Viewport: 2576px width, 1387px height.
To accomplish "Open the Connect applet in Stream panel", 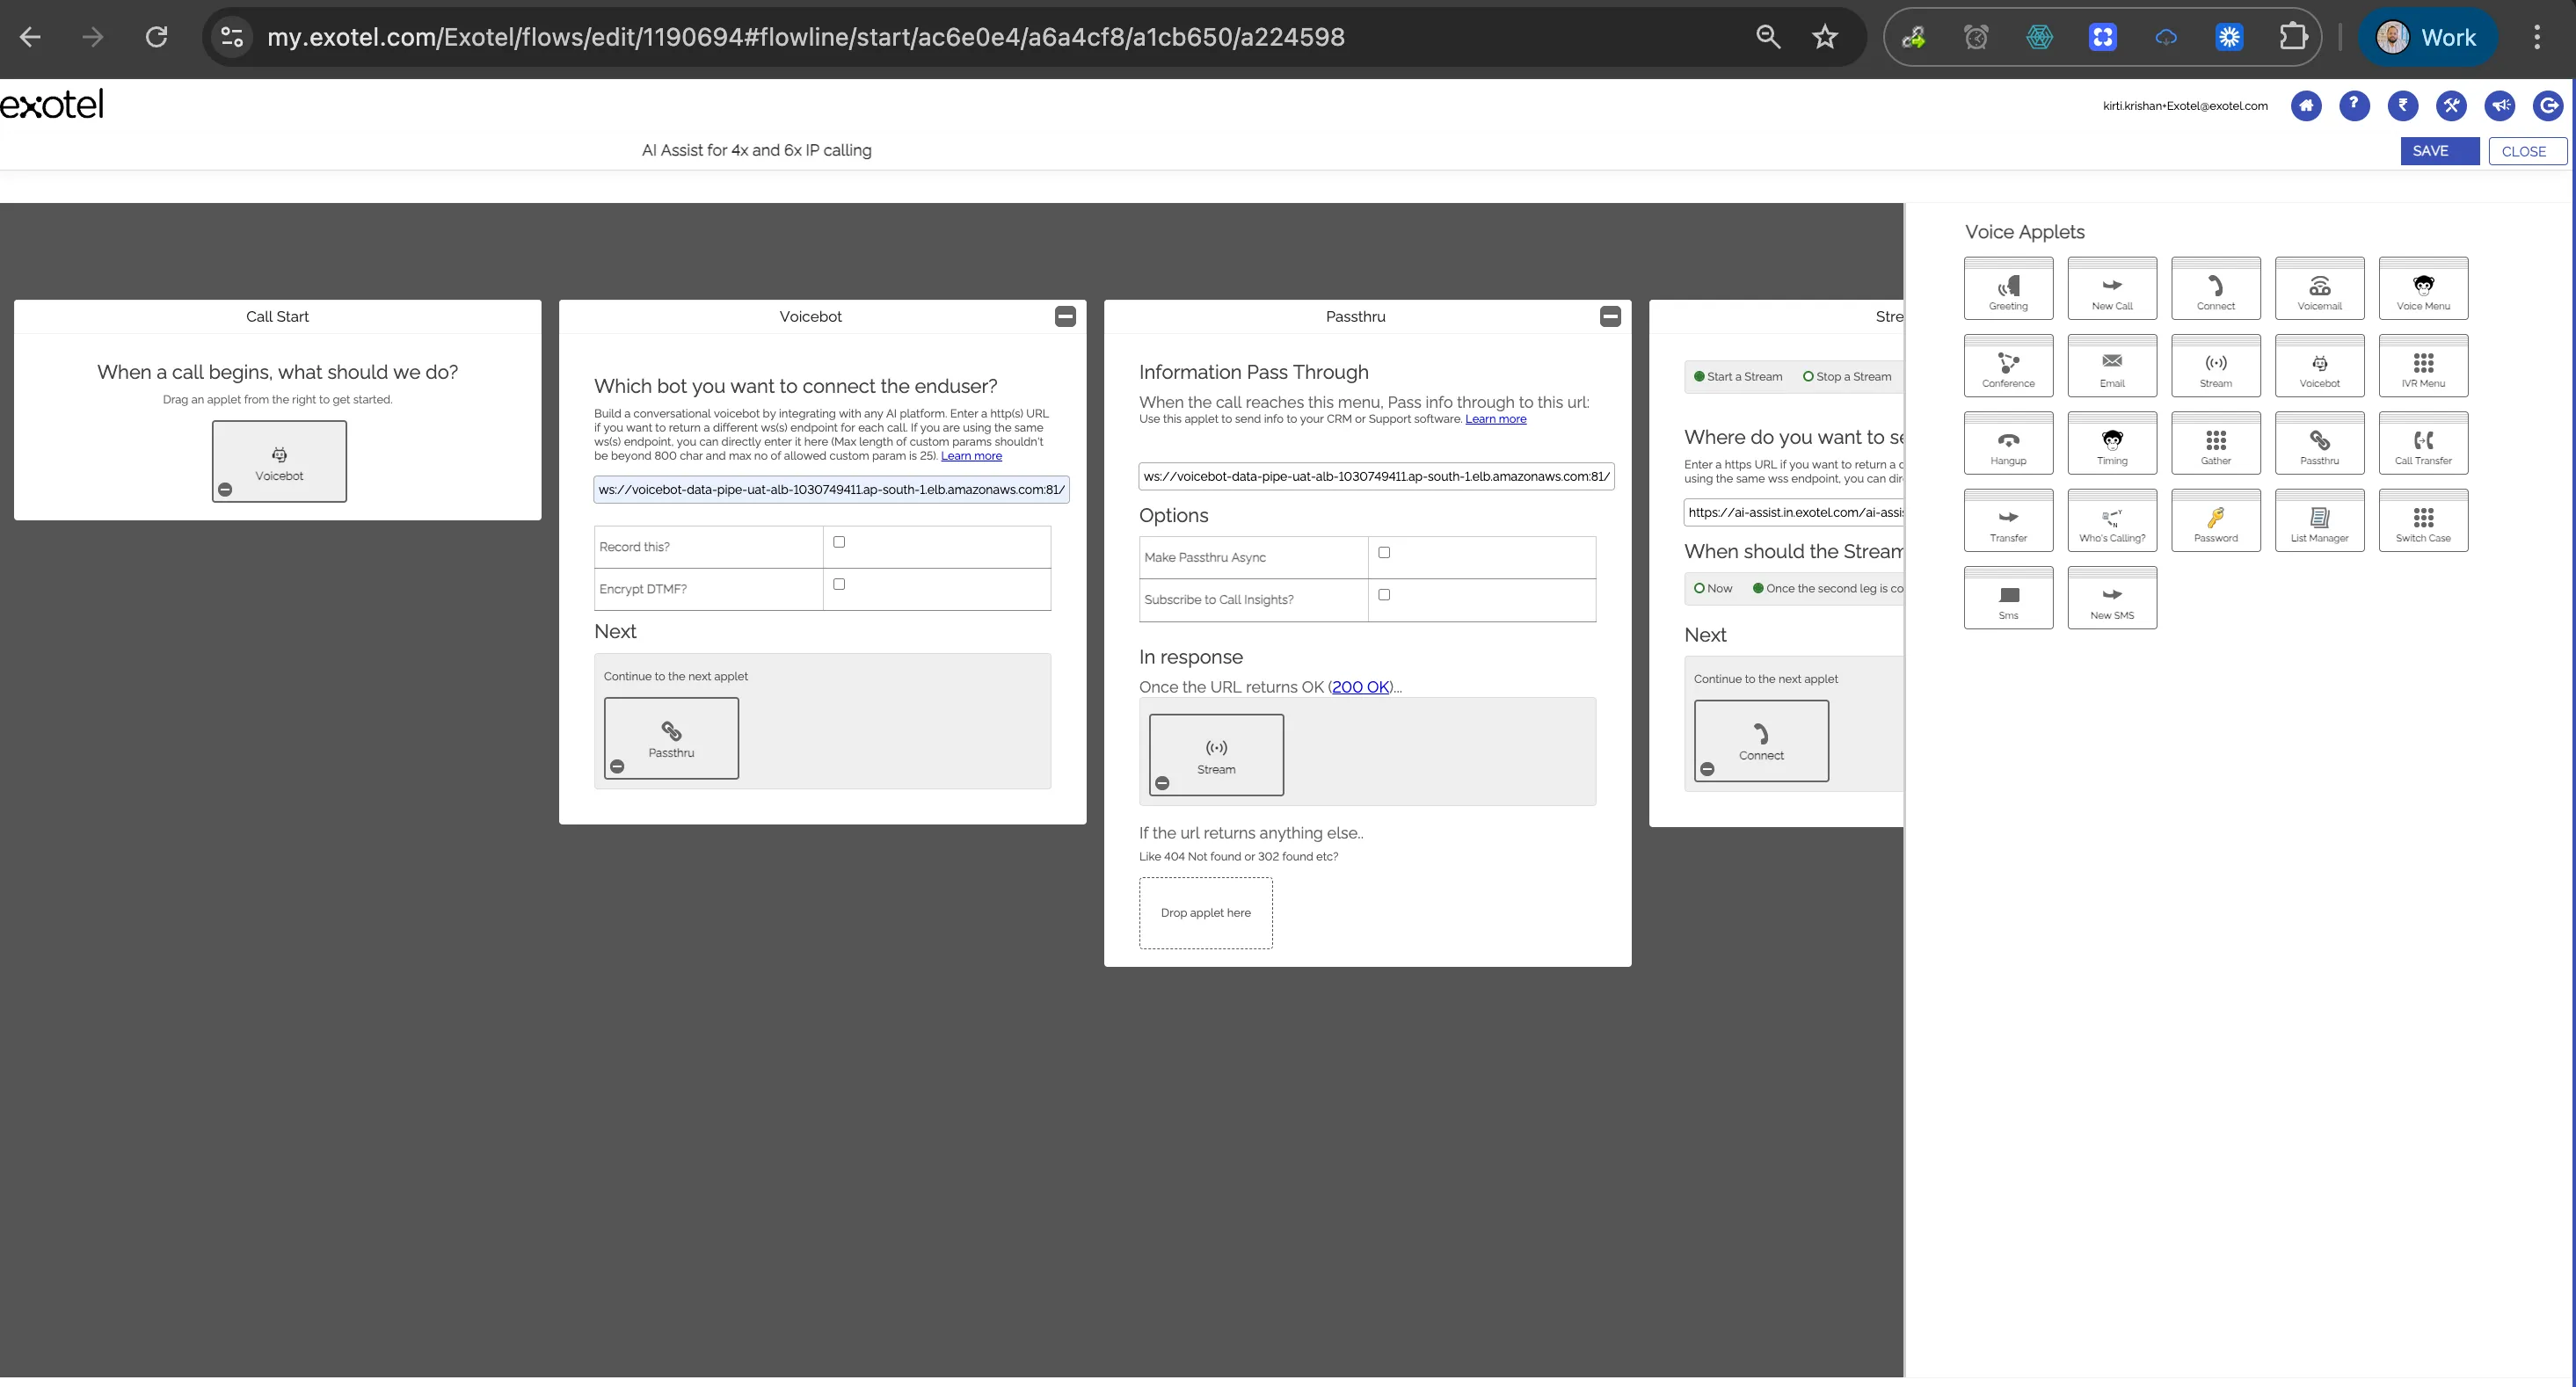I will click(x=1761, y=741).
